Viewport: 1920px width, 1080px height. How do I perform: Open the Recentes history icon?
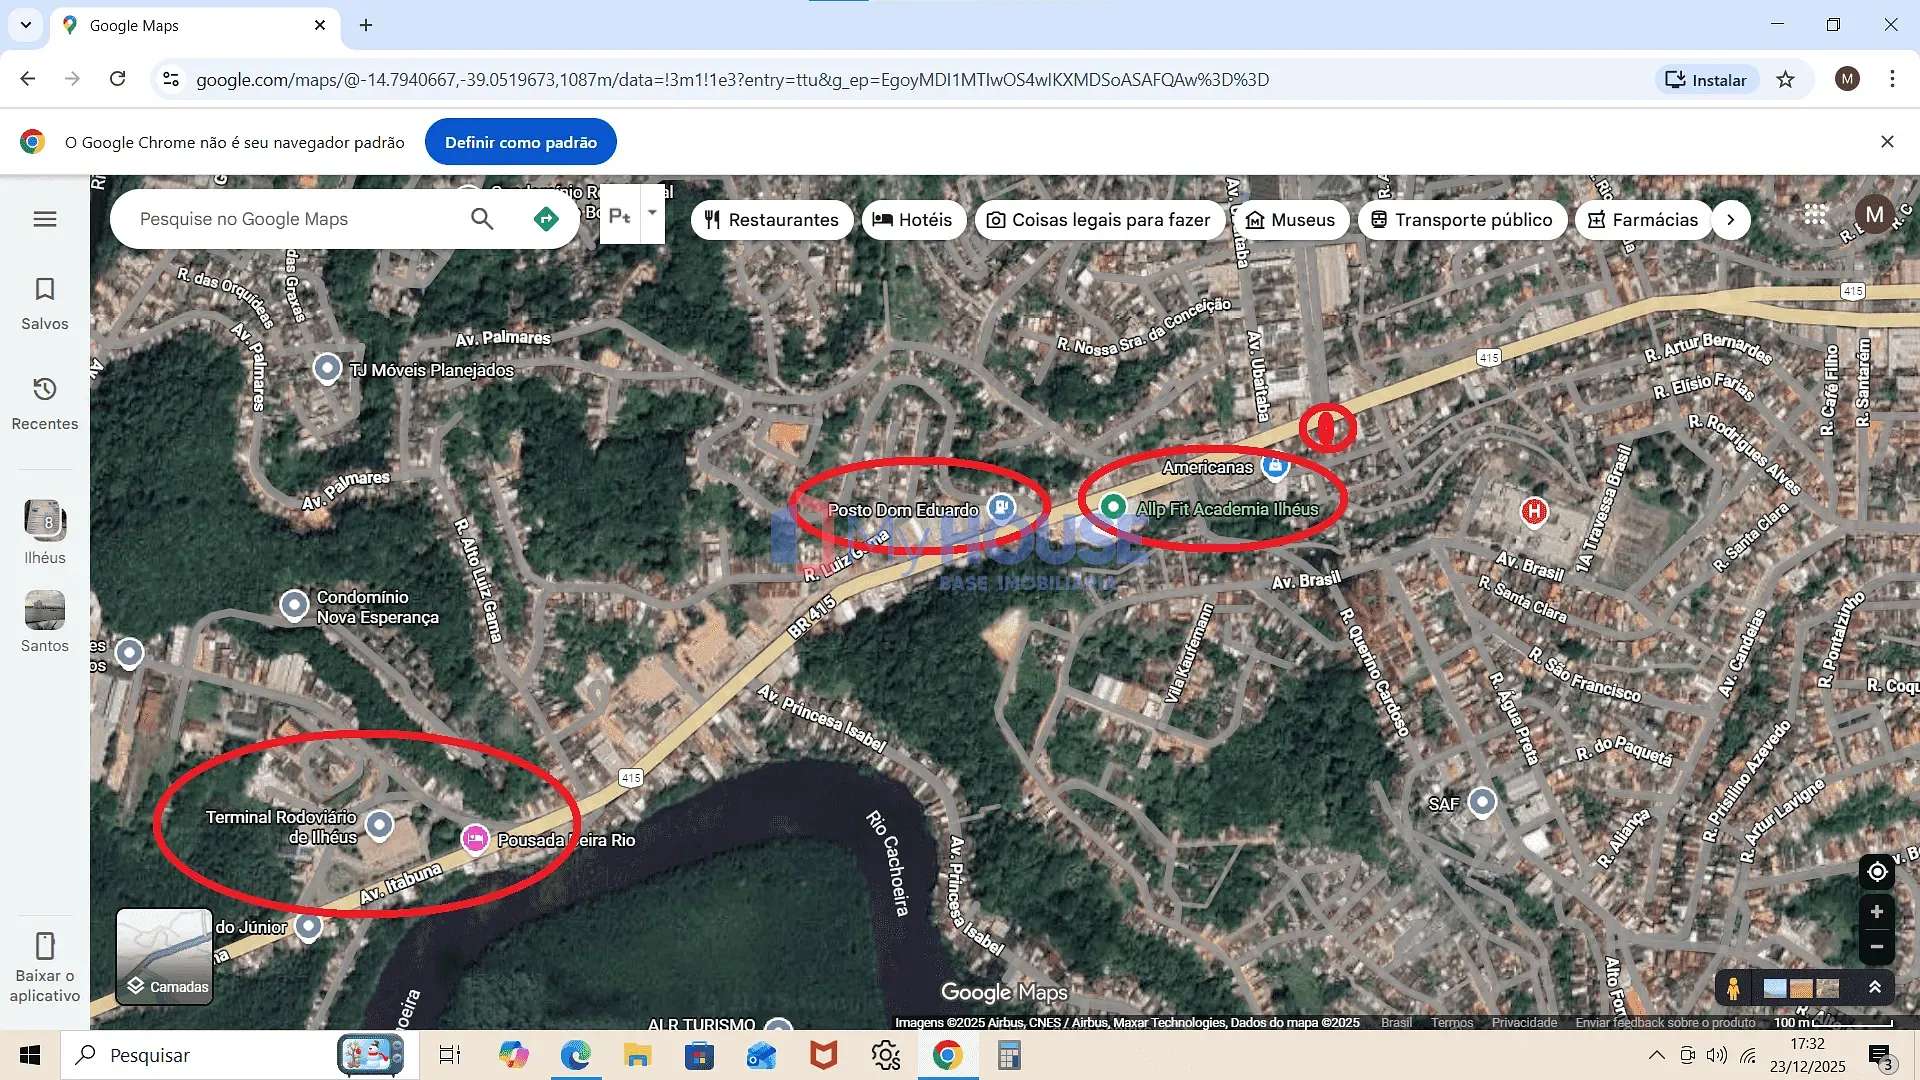coord(45,389)
